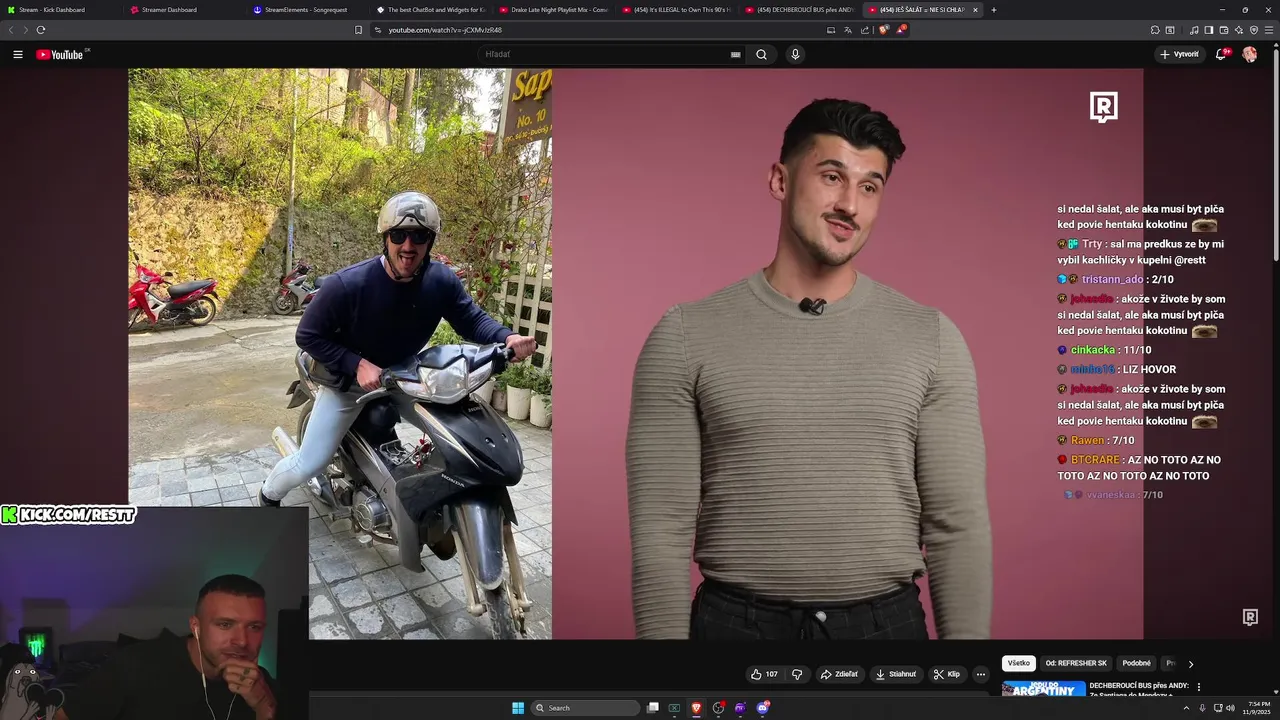Click the Windows taskbar Search box

point(586,708)
